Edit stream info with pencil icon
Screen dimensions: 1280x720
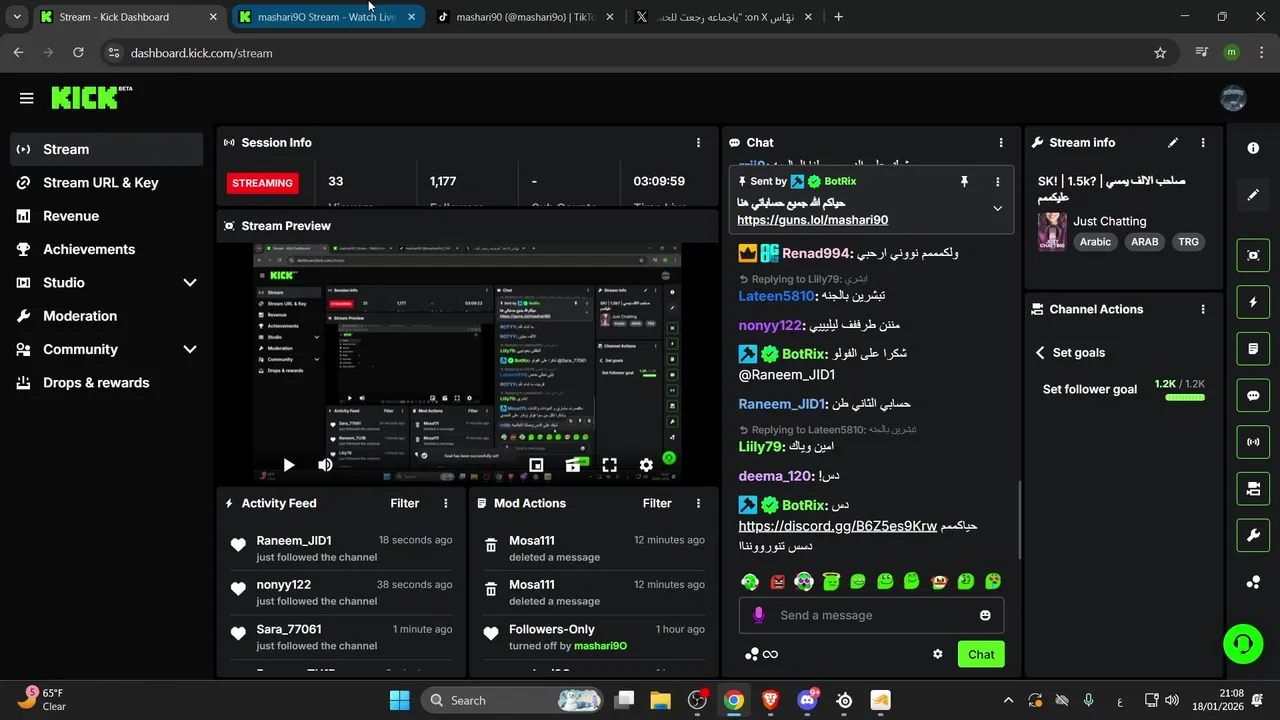(x=1173, y=143)
